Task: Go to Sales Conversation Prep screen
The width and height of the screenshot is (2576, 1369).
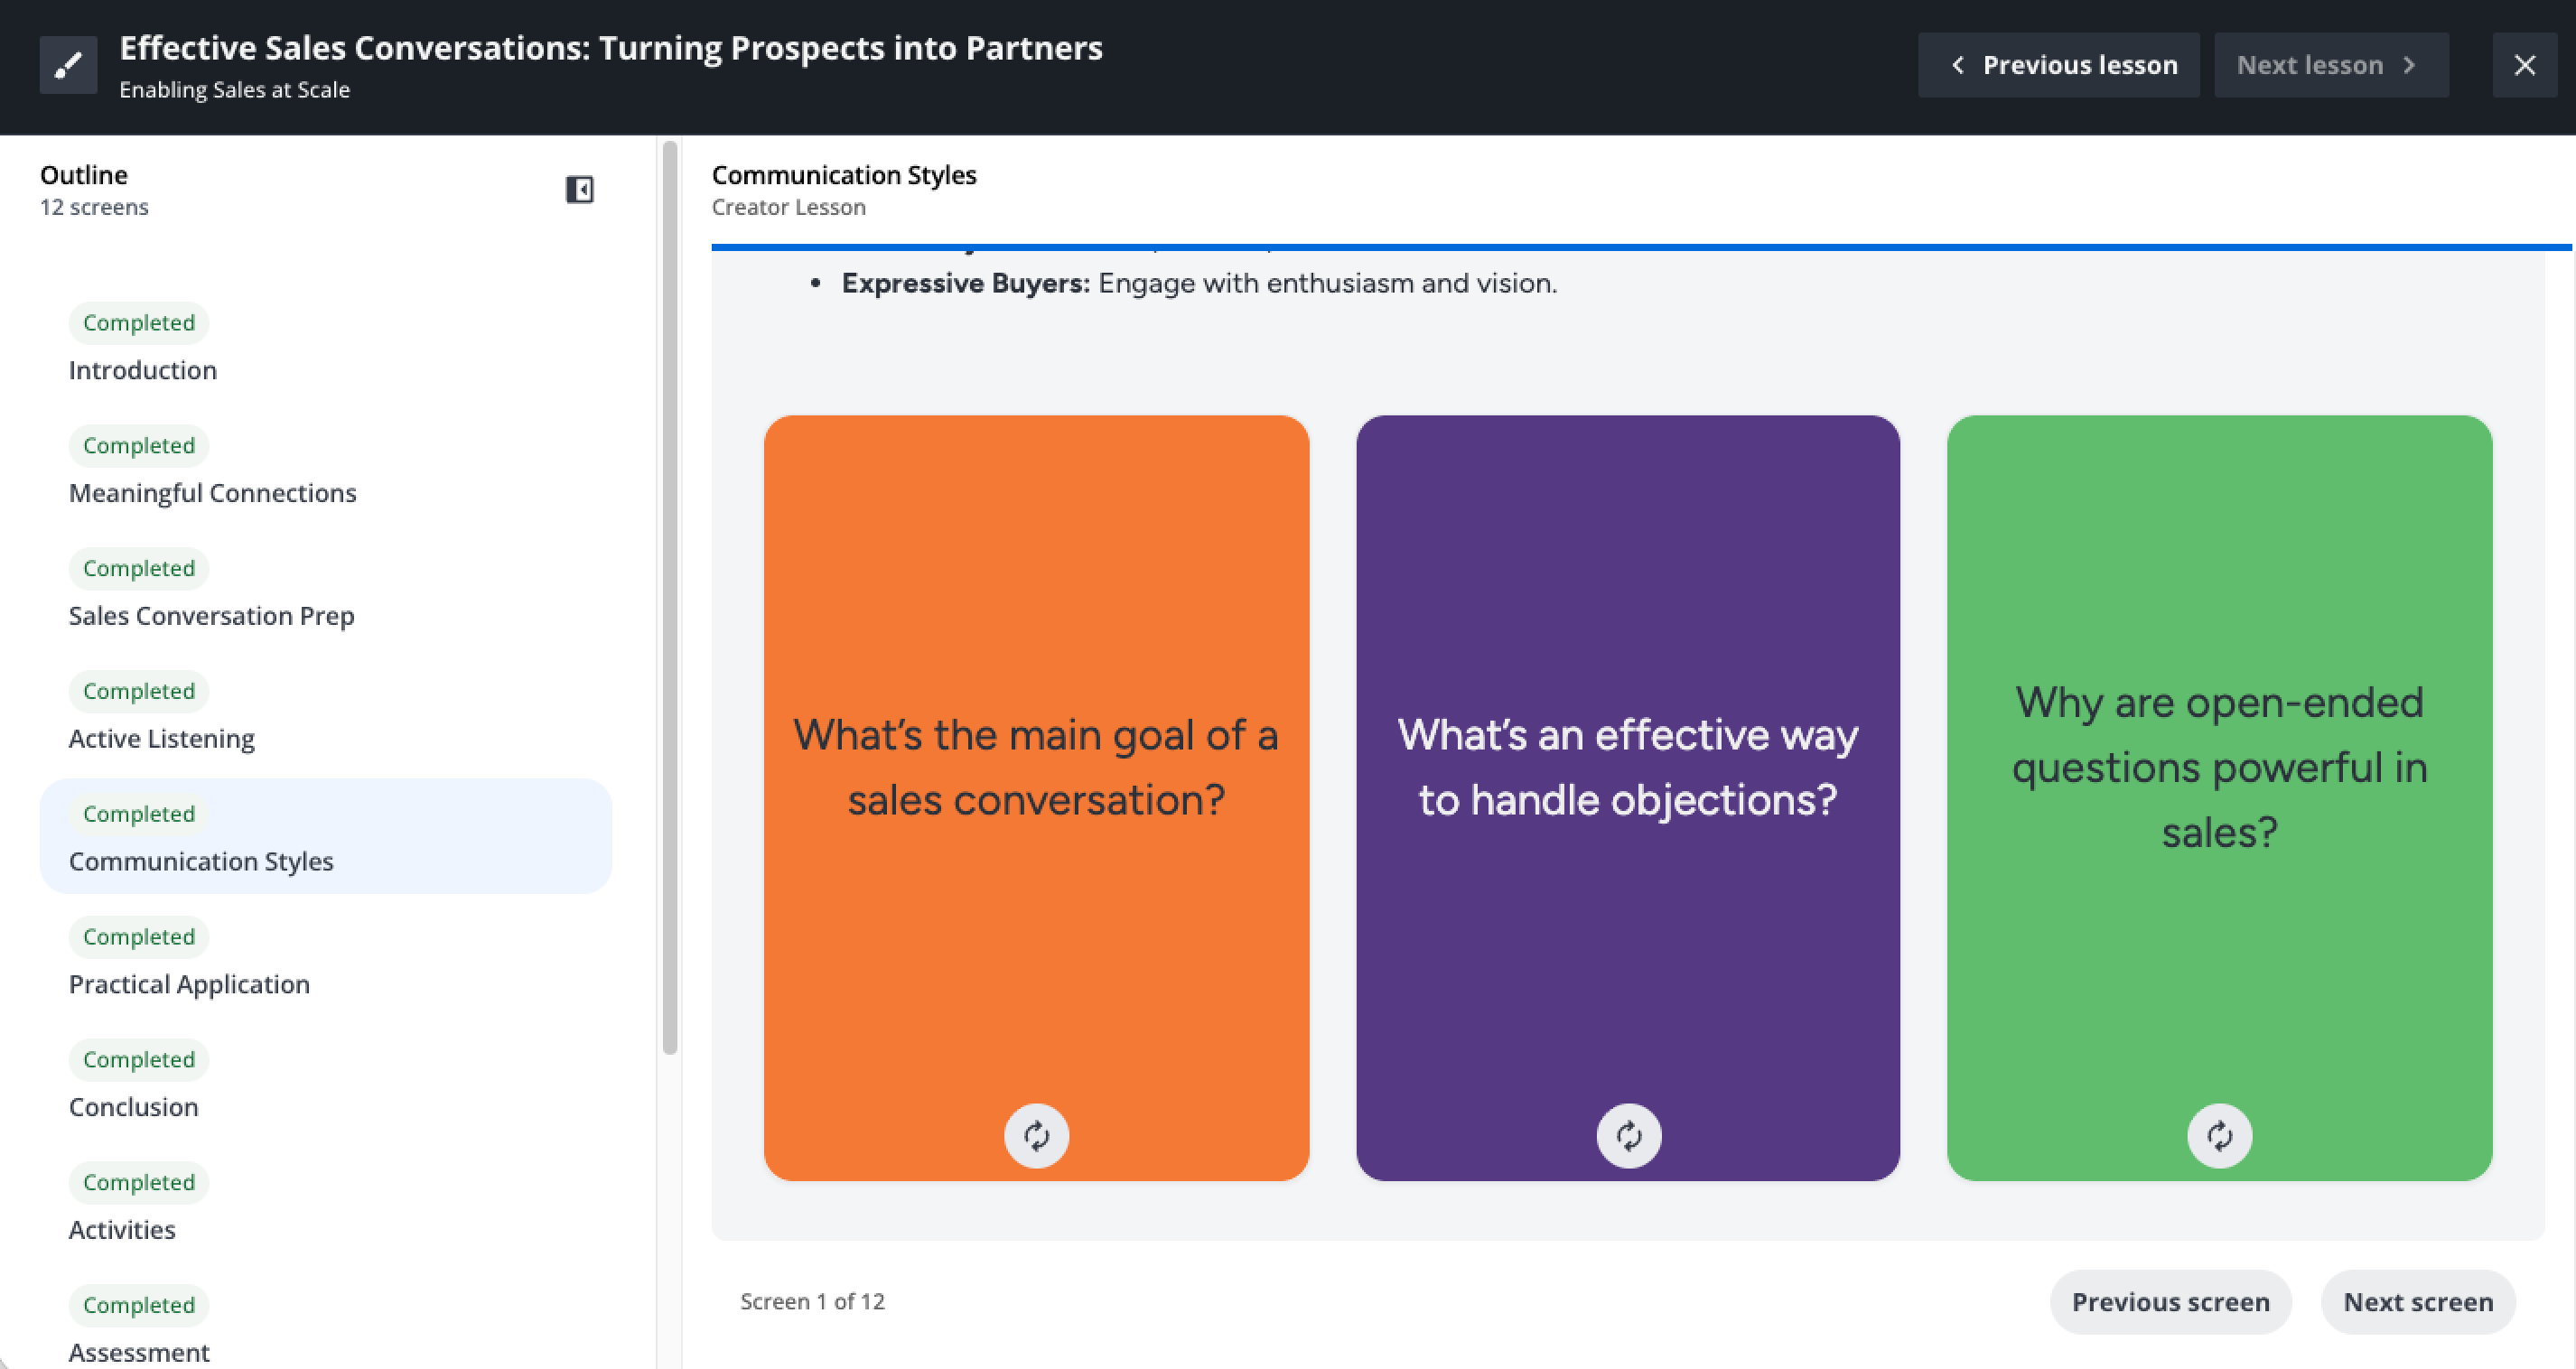Action: click(x=211, y=616)
